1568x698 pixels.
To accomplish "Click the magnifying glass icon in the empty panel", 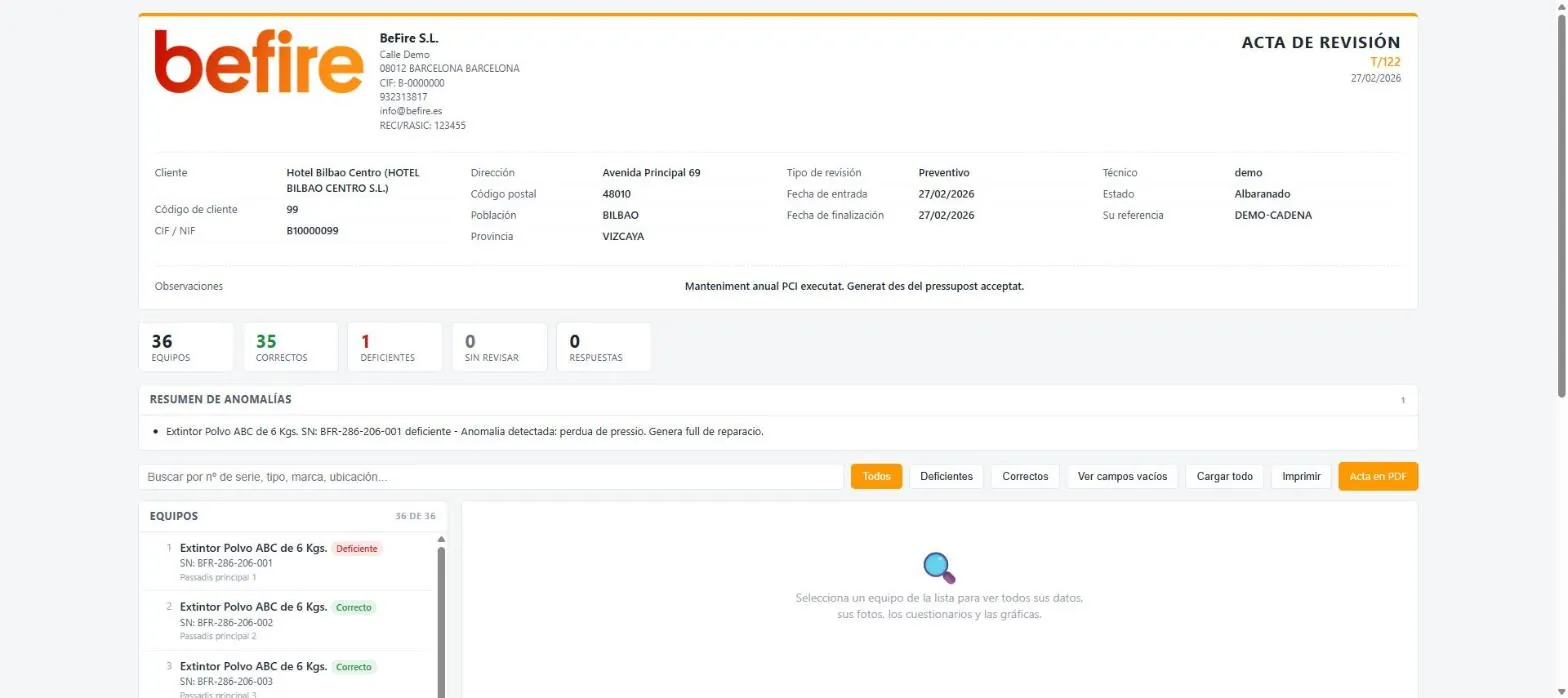I will tap(939, 568).
